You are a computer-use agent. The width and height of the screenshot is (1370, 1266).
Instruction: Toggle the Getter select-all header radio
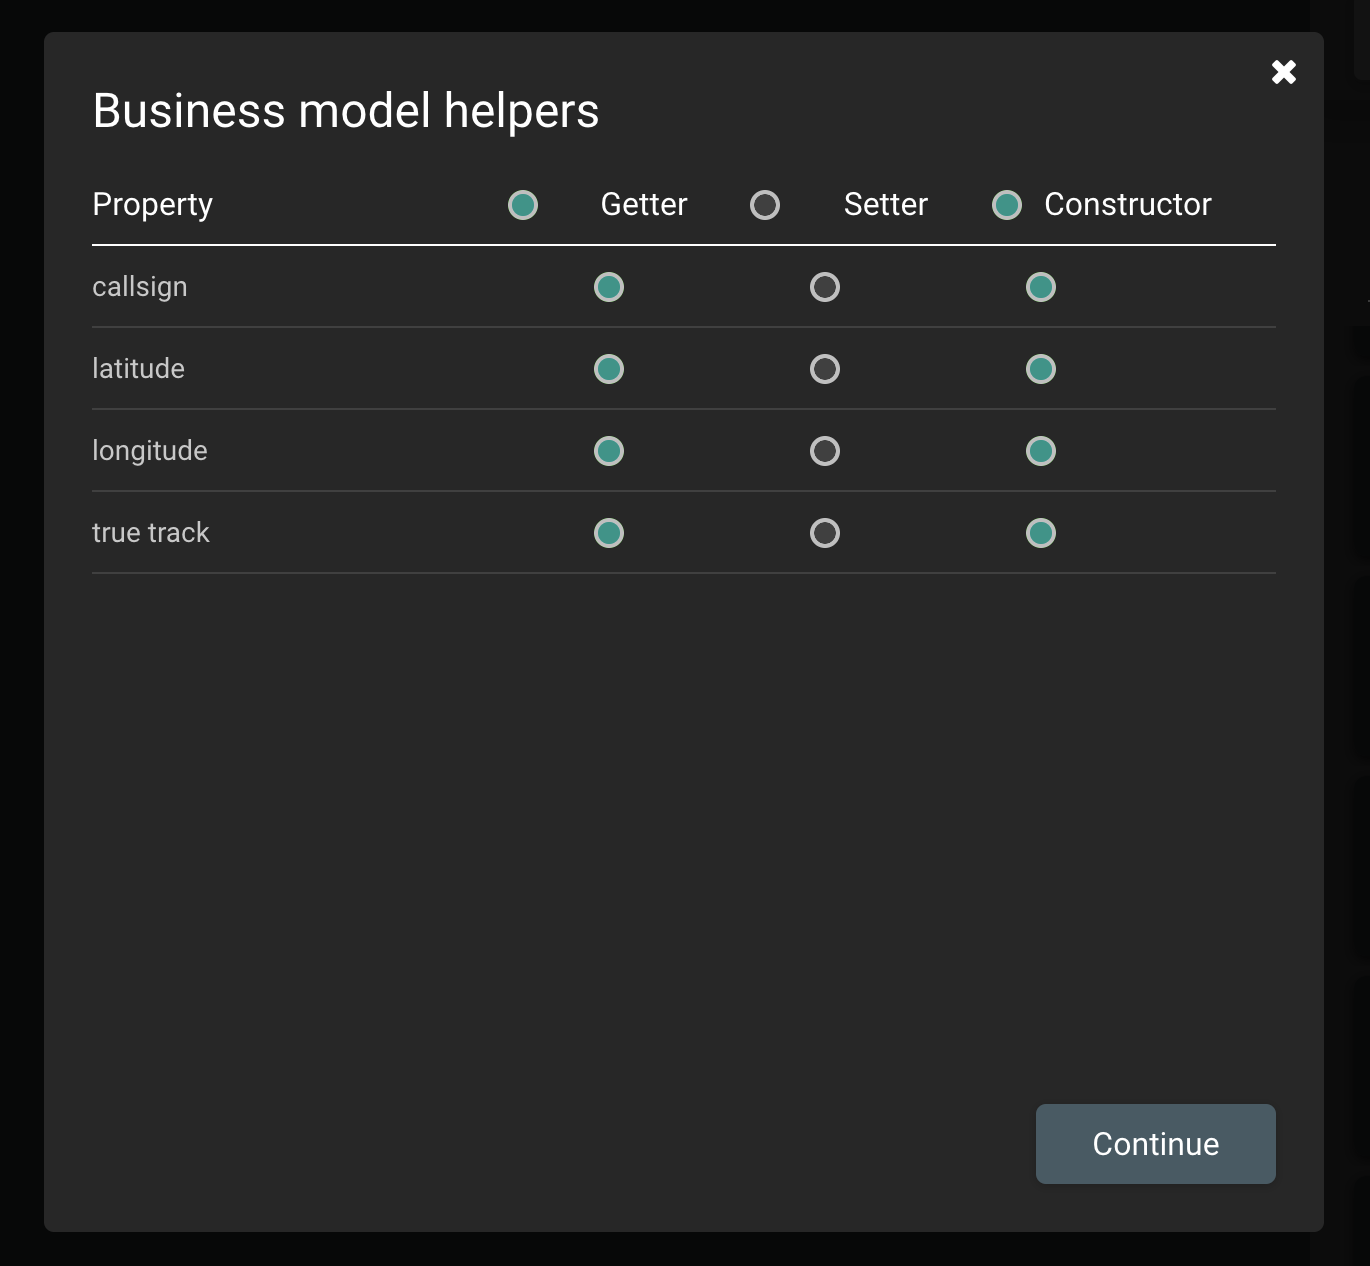523,205
